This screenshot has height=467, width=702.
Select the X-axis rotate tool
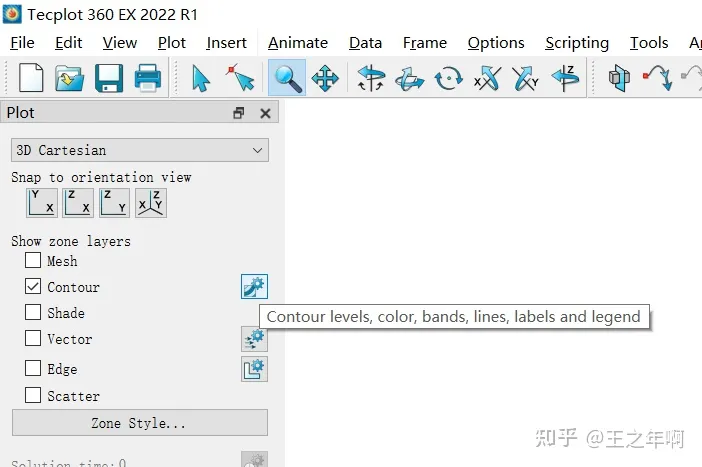click(487, 78)
